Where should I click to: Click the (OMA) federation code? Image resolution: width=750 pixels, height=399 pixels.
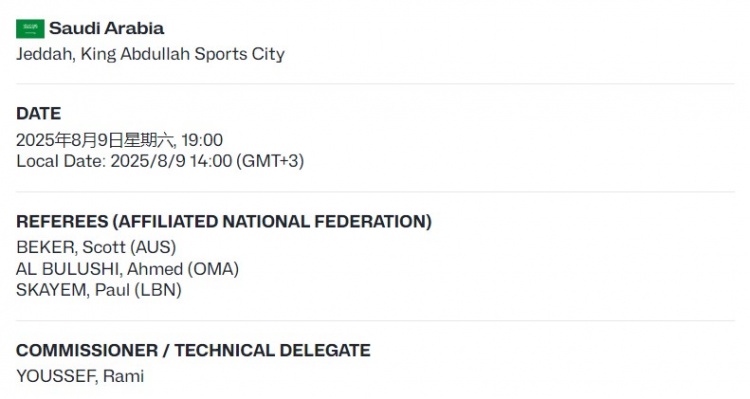[213, 269]
